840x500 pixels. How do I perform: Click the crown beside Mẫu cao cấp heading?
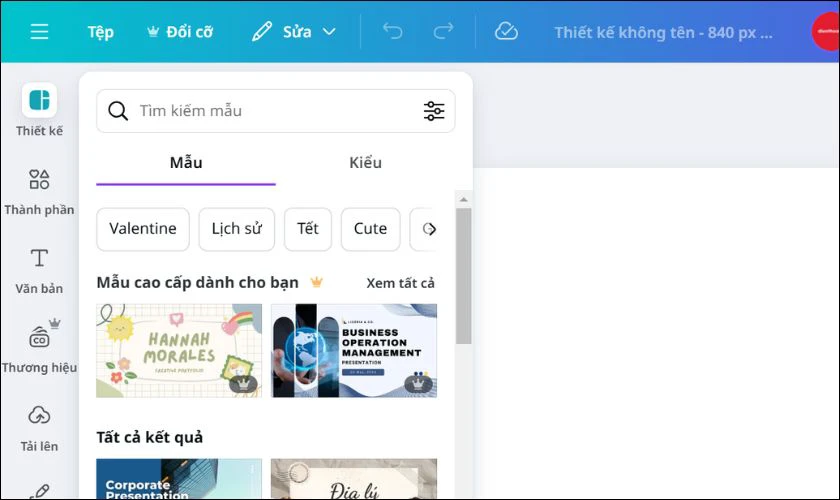317,282
